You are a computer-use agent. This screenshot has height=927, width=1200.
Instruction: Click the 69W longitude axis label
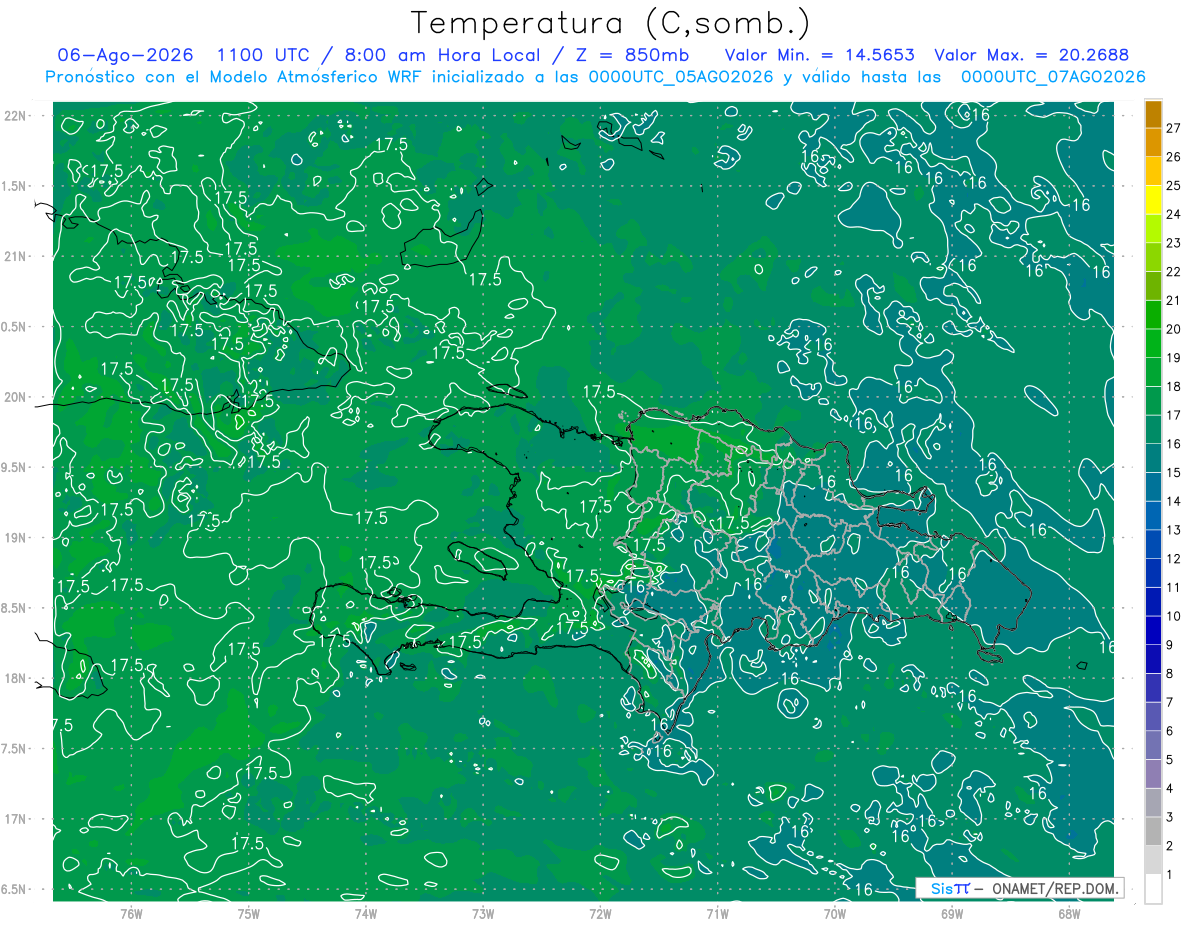pos(952,913)
